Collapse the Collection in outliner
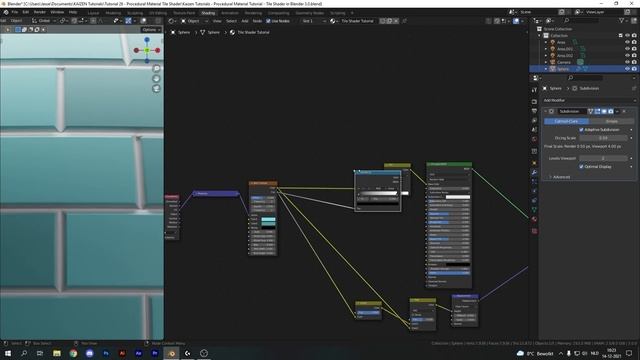 click(540, 36)
